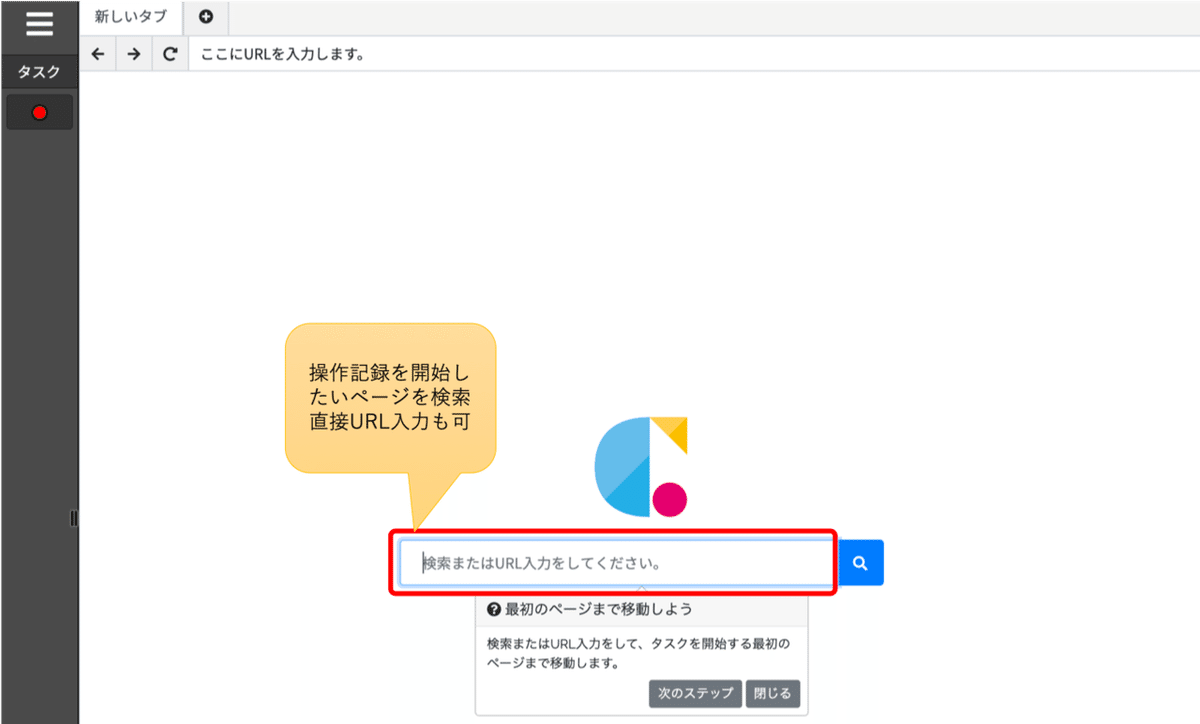The width and height of the screenshot is (1200, 724).
Task: Navigate back using the back arrow
Action: point(97,53)
